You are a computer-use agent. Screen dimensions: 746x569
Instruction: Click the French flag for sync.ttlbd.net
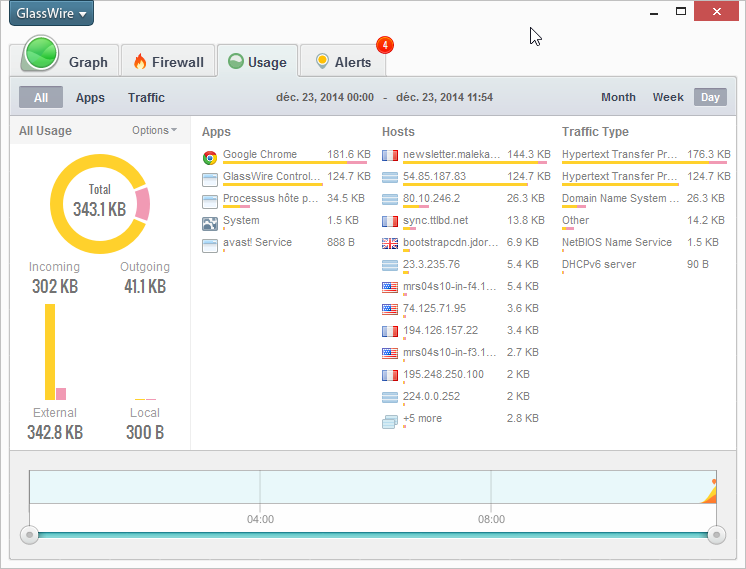click(390, 221)
